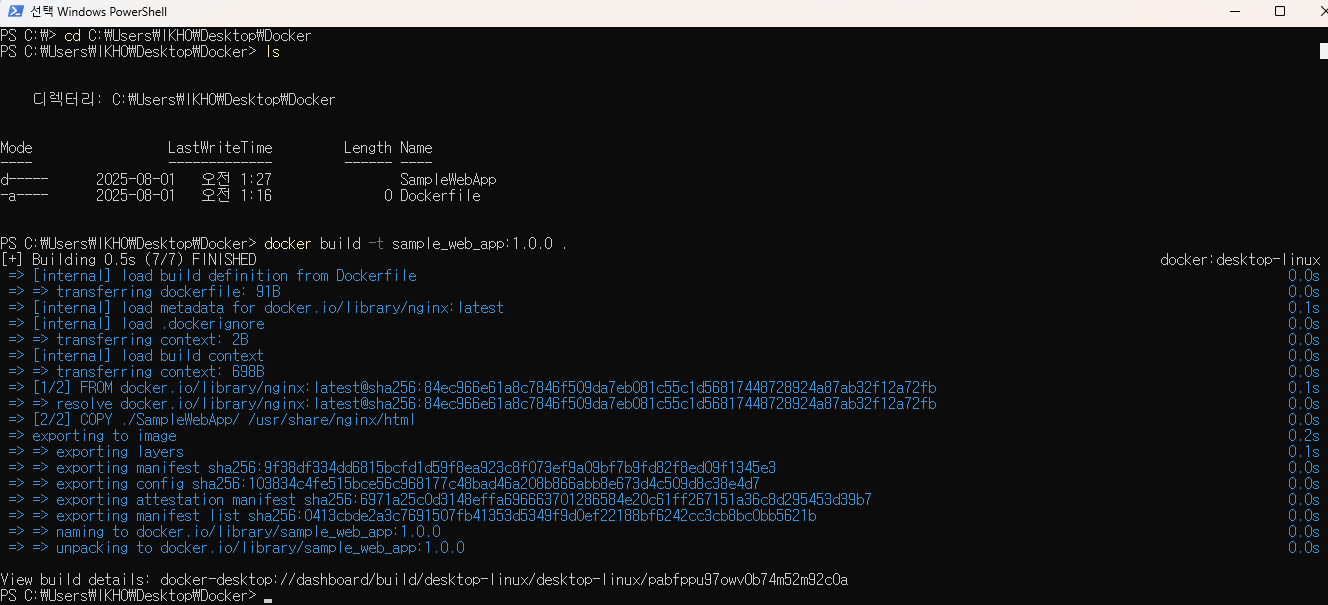This screenshot has width=1328, height=605.
Task: Click the 'exporting to image' output line
Action: pos(104,436)
